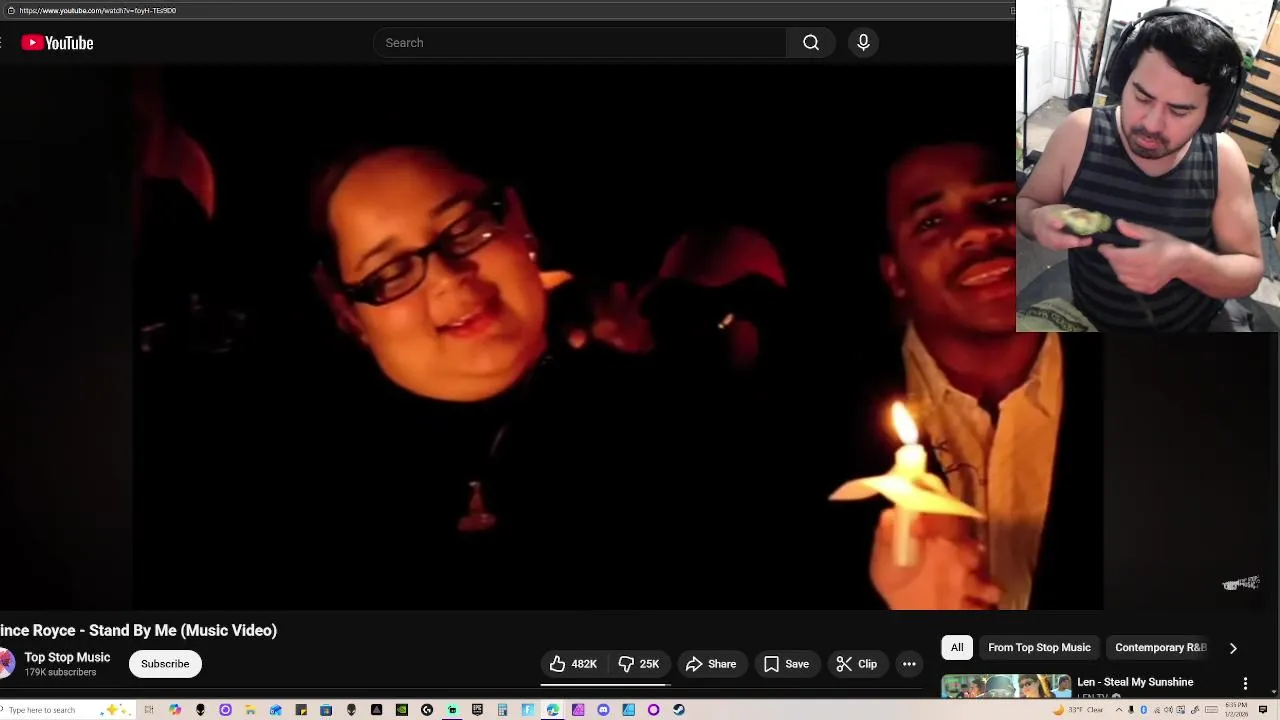Open Sticky Notes from the taskbar
The image size is (1280, 720).
(301, 710)
